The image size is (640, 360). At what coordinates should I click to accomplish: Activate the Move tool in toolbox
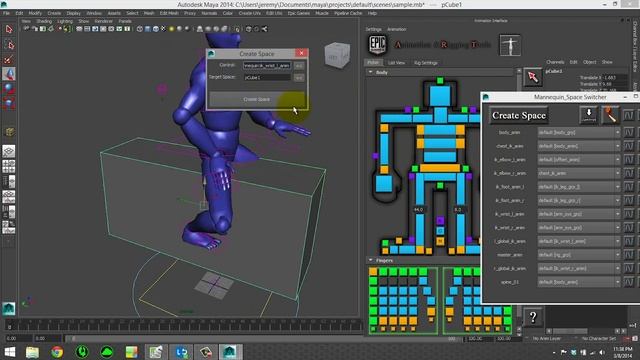(9, 74)
